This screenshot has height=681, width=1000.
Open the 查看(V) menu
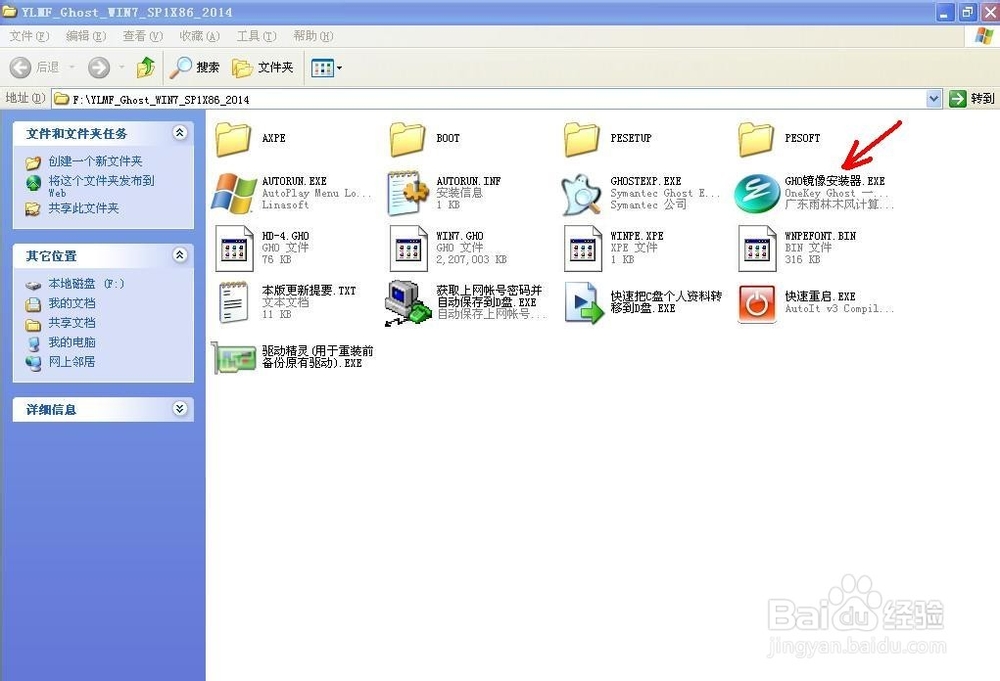tap(143, 36)
